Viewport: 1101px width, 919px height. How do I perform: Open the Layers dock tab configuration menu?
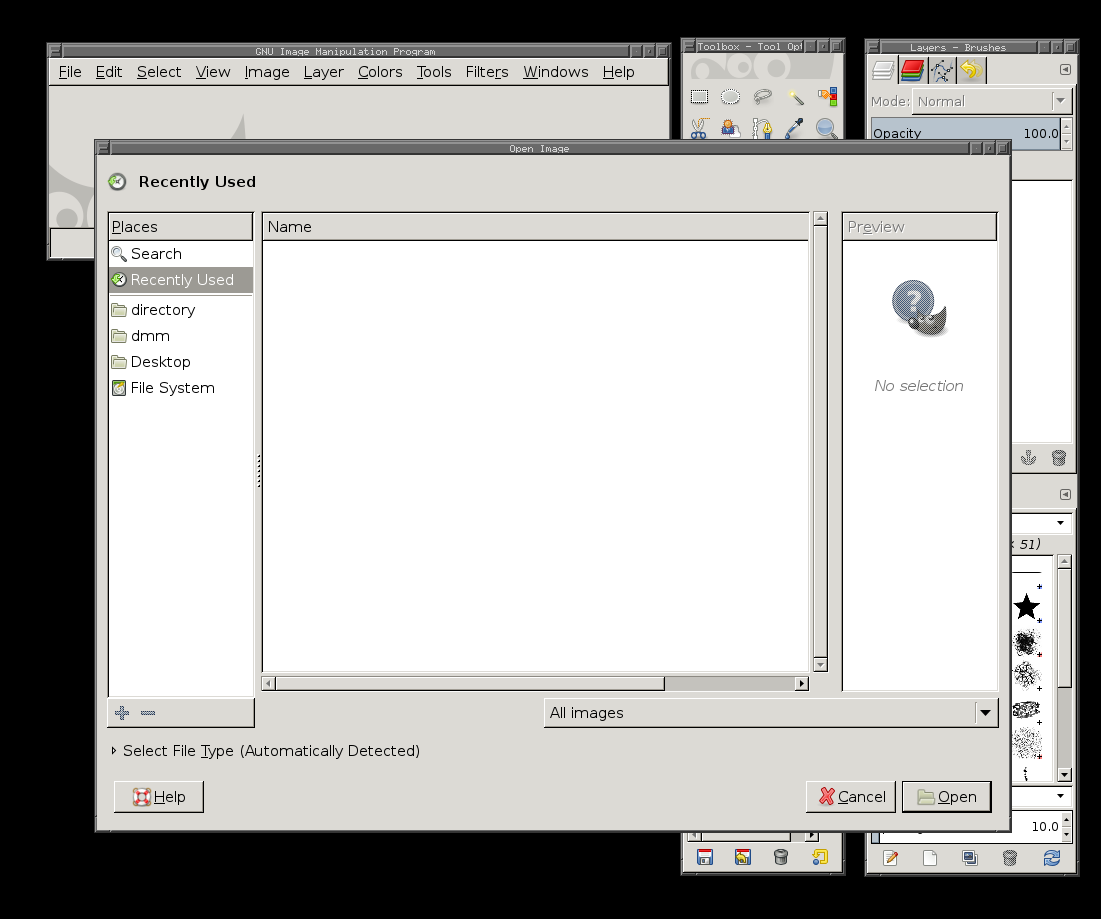(1064, 70)
